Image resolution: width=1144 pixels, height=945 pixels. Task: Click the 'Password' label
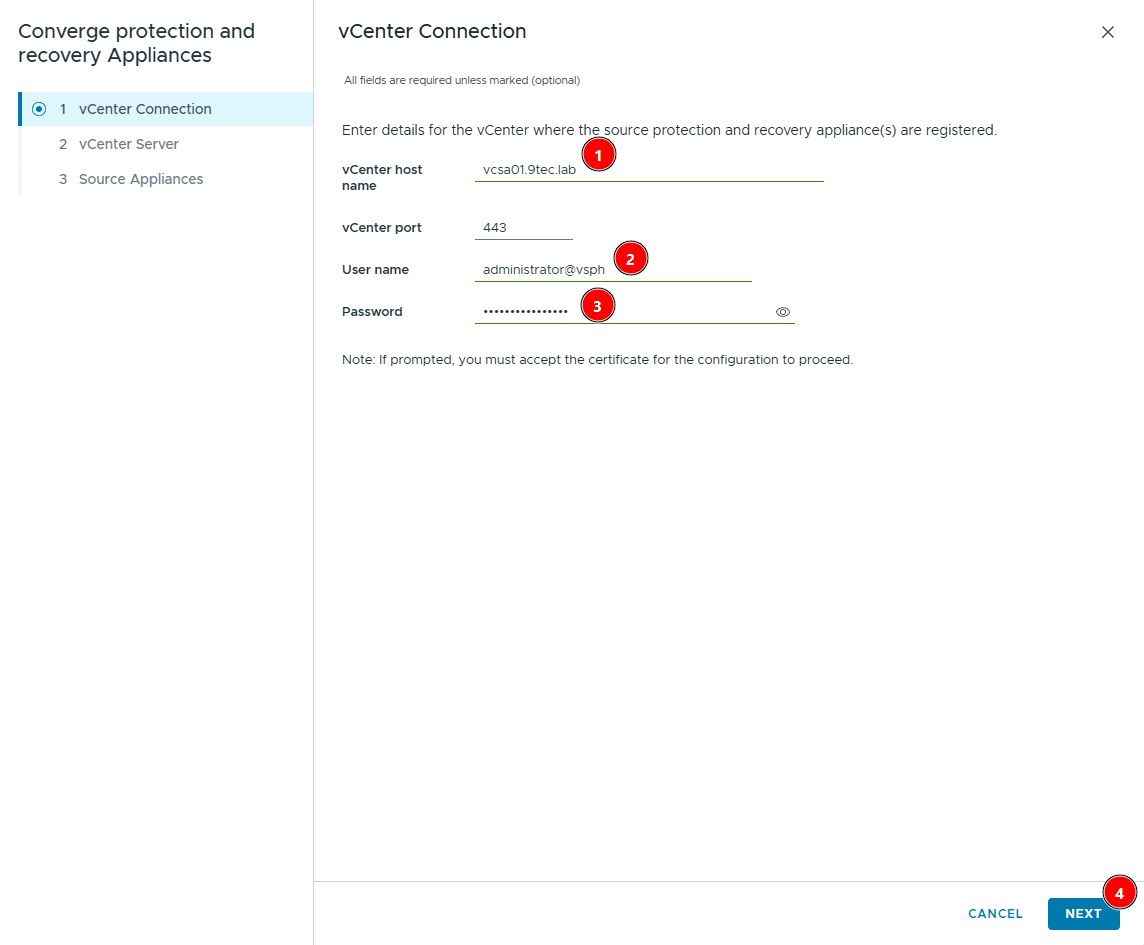[x=371, y=312]
